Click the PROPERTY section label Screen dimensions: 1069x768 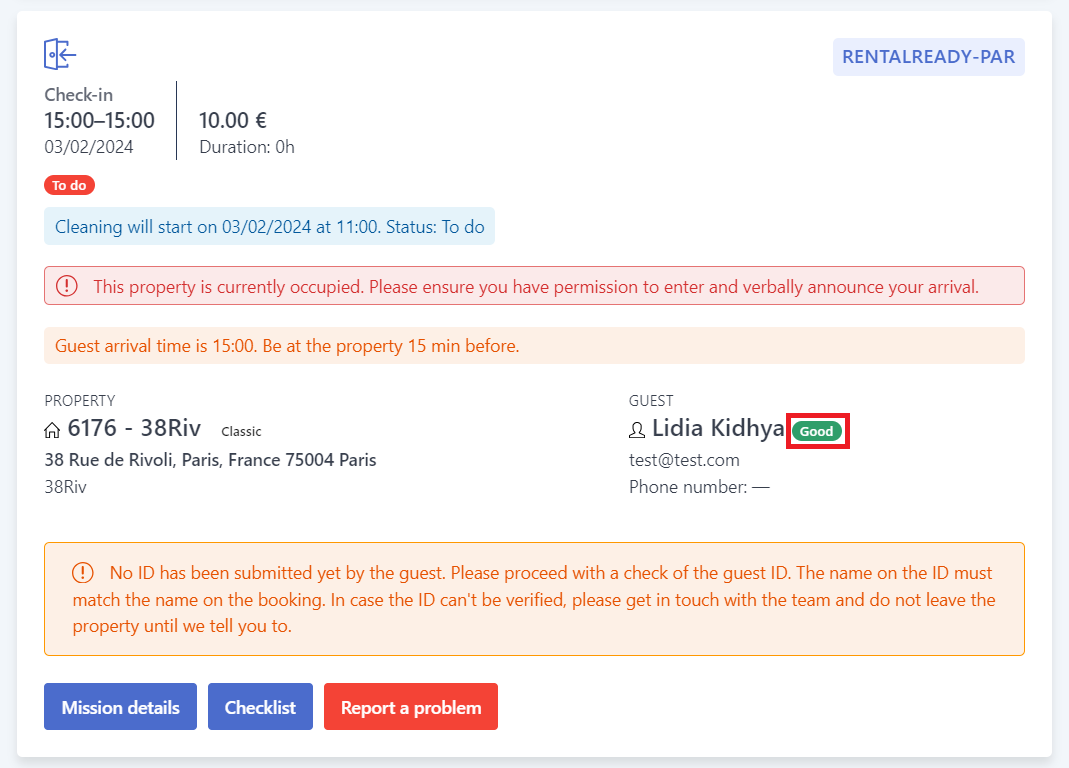coord(80,400)
